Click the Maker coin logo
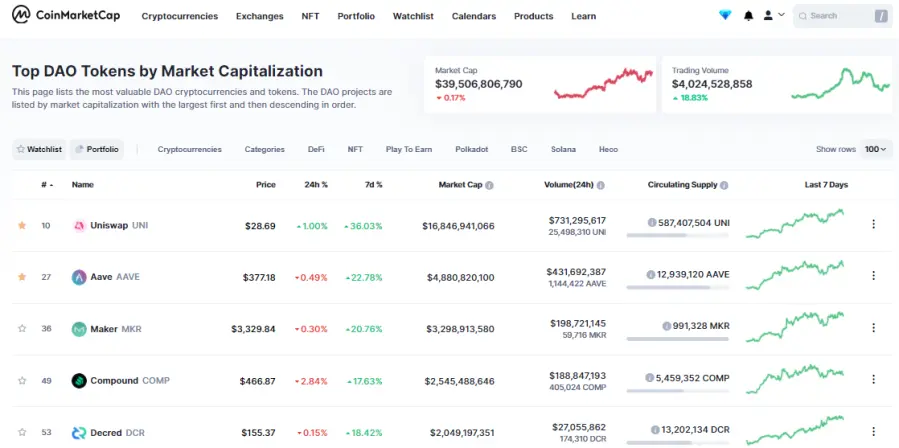This screenshot has width=899, height=448. pos(79,329)
